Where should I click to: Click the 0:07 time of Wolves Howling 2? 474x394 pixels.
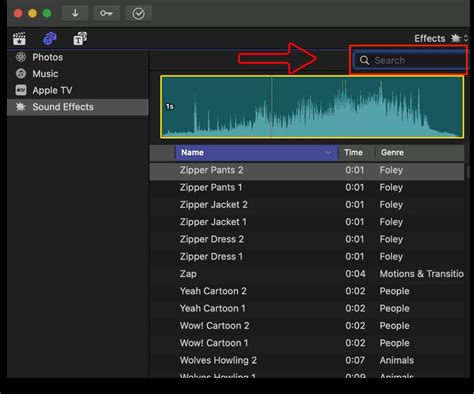[355, 361]
